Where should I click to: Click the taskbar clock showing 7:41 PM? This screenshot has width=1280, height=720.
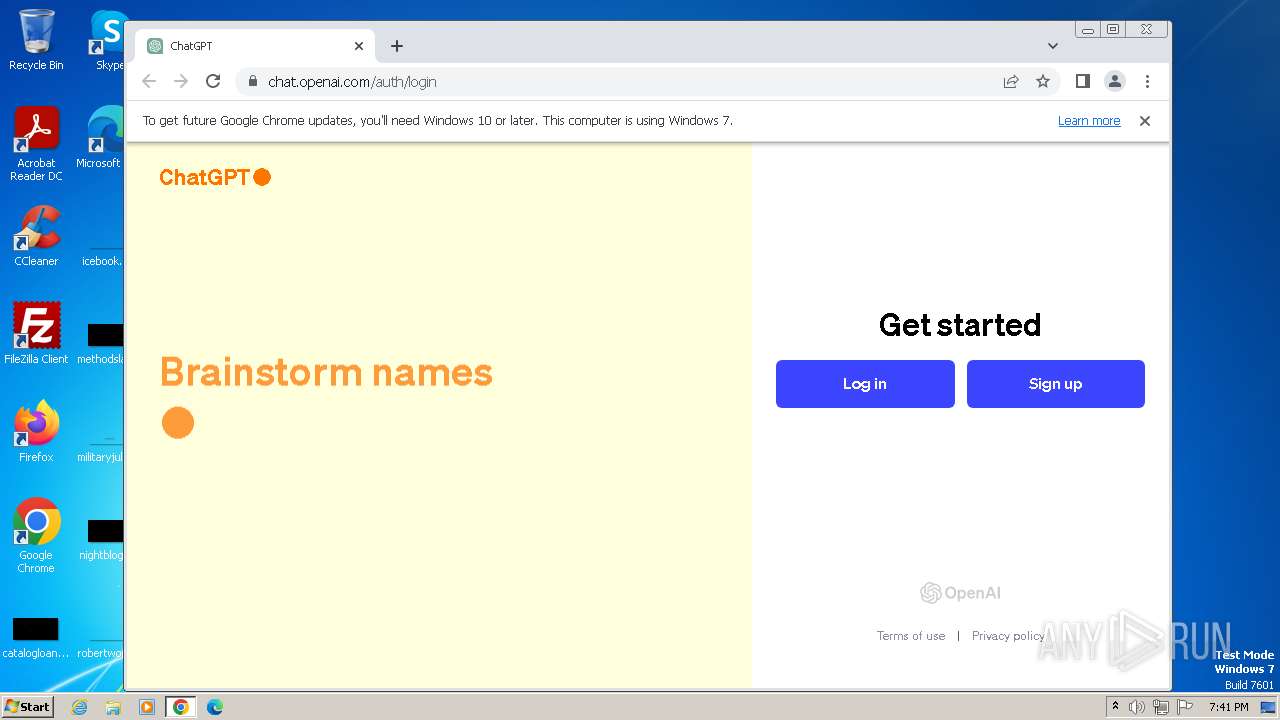(x=1228, y=707)
